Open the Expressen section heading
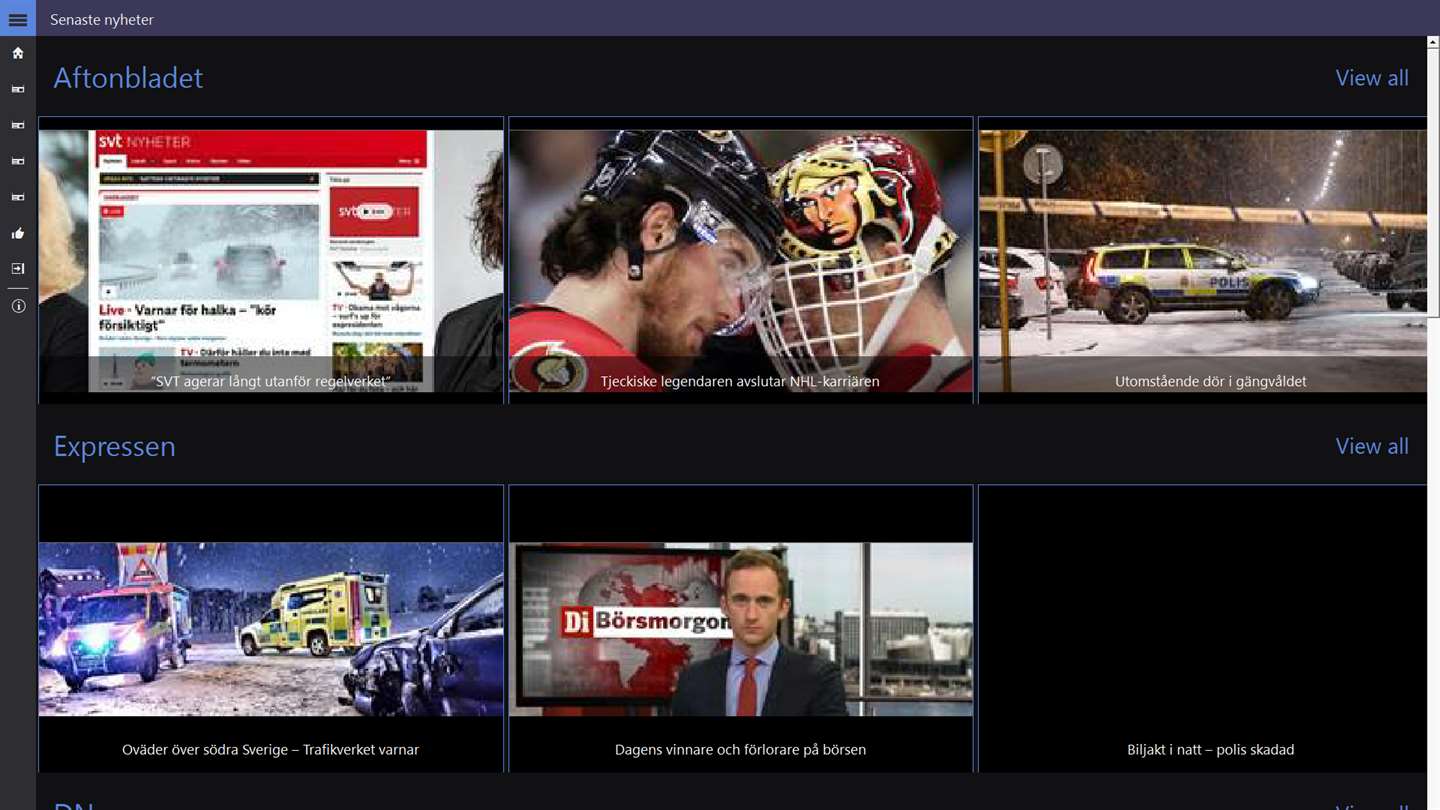Viewport: 1440px width, 810px height. (x=114, y=446)
